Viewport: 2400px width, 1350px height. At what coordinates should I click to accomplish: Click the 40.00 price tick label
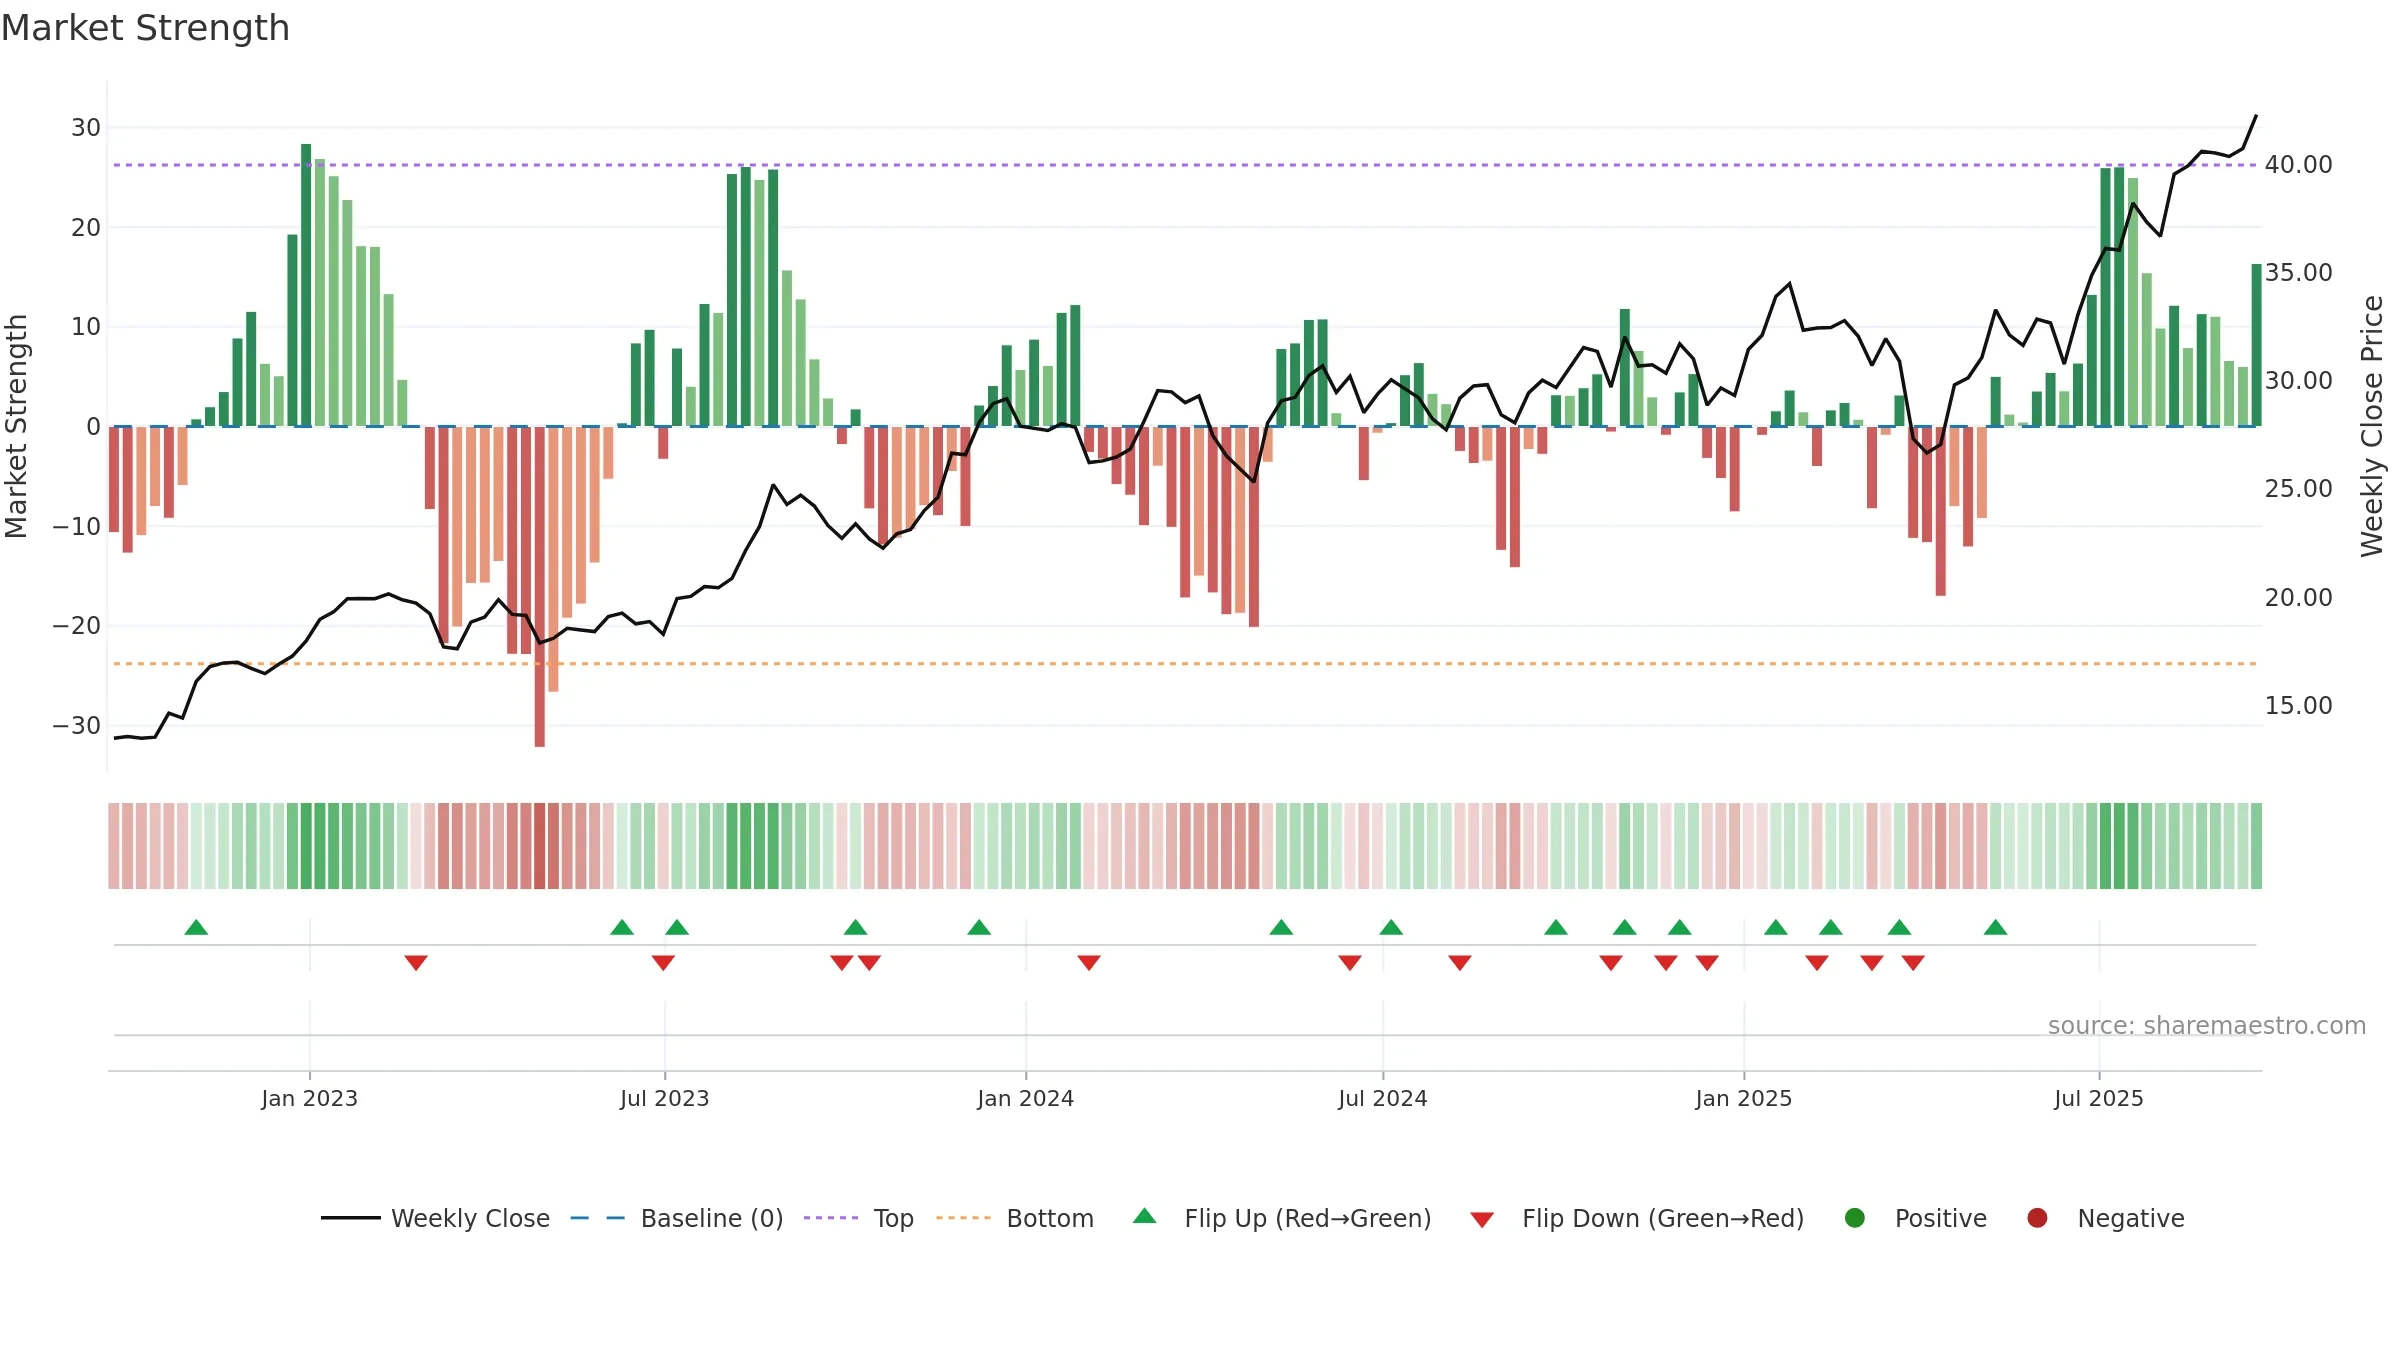[2298, 164]
